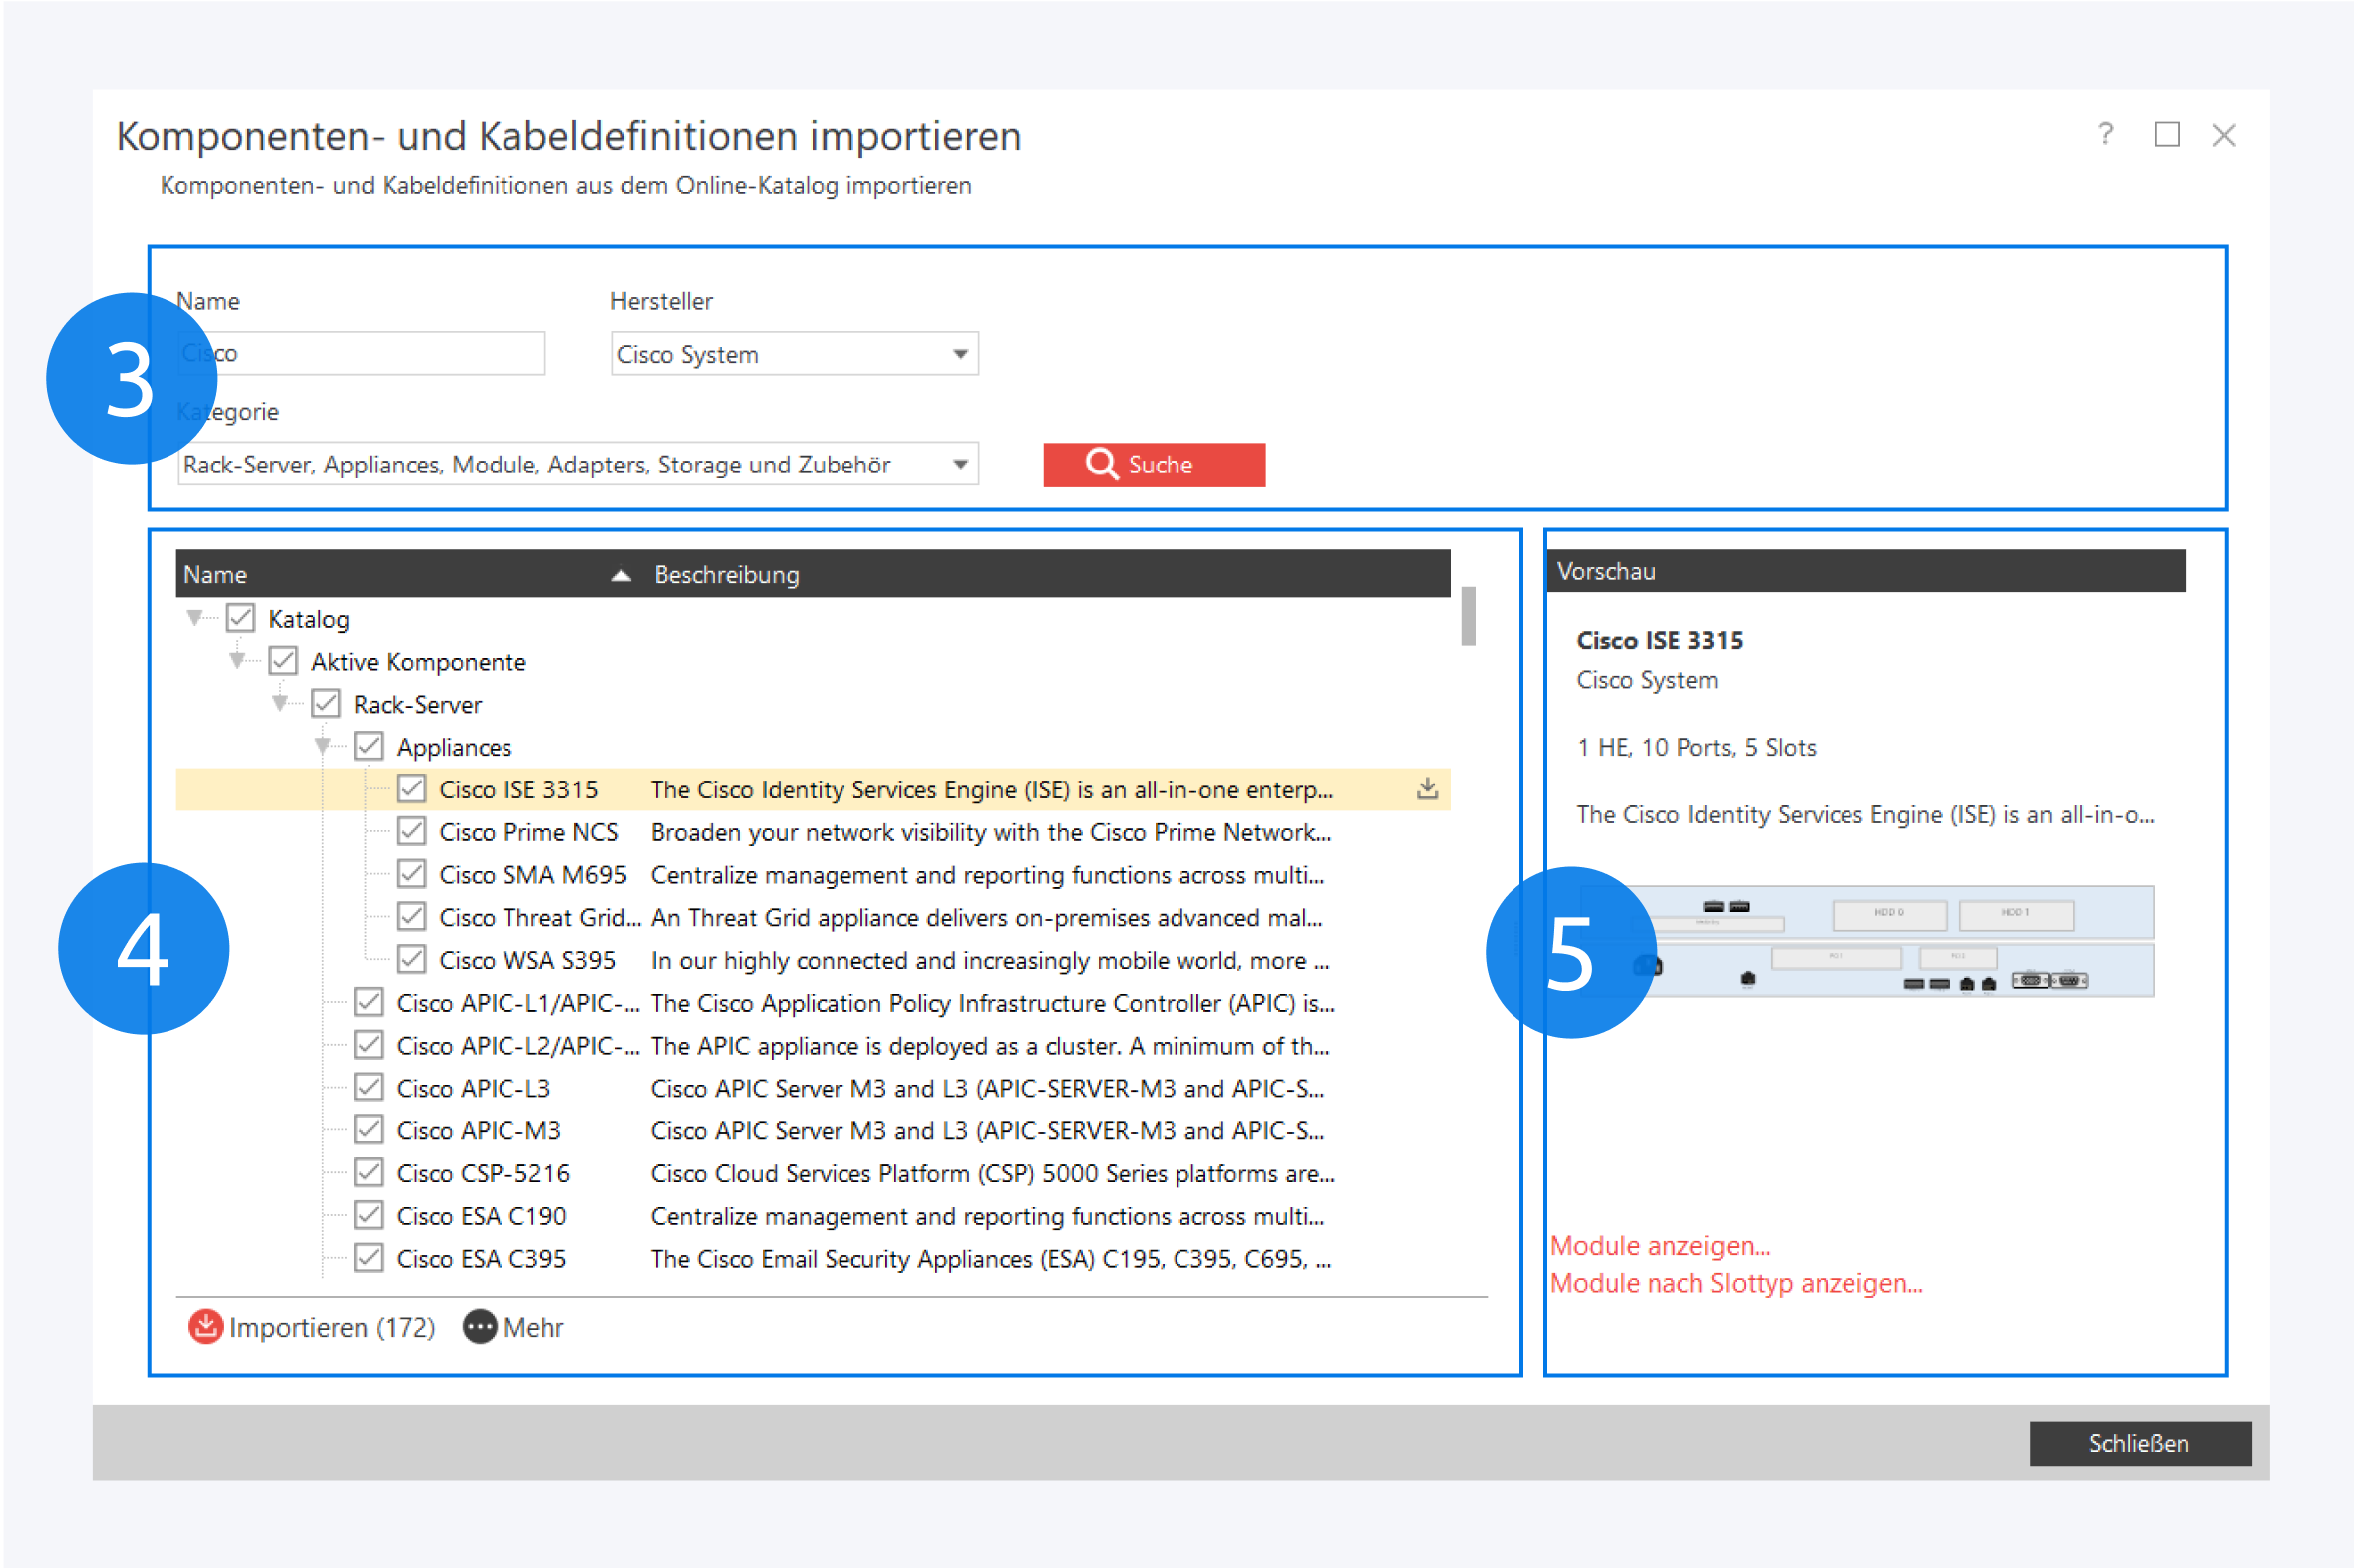Open the Kategorie dropdown list
Screen dimensions: 2354x1568
pyautogui.click(x=960, y=464)
